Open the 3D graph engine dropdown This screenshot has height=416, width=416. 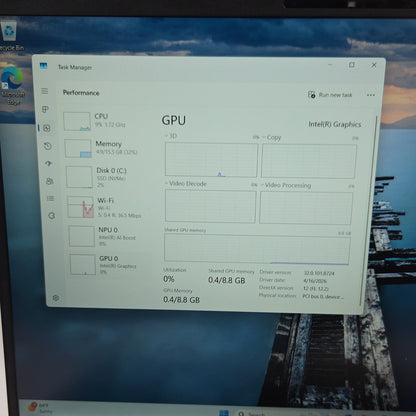coord(171,136)
